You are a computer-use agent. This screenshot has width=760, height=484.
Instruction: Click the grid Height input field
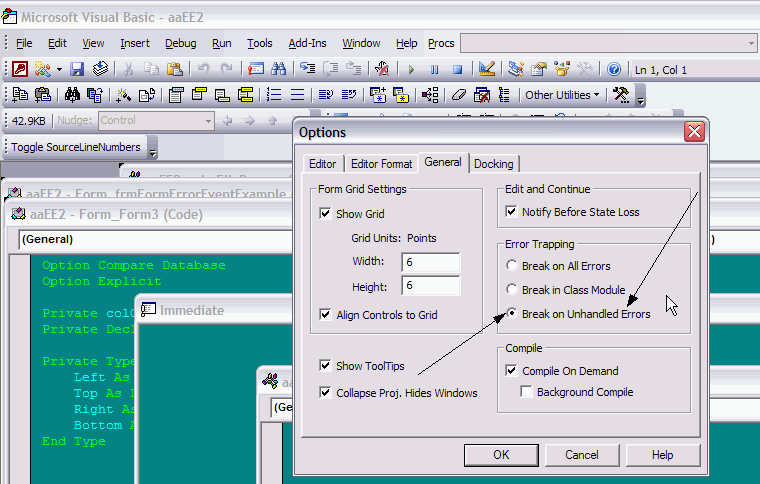(x=430, y=285)
